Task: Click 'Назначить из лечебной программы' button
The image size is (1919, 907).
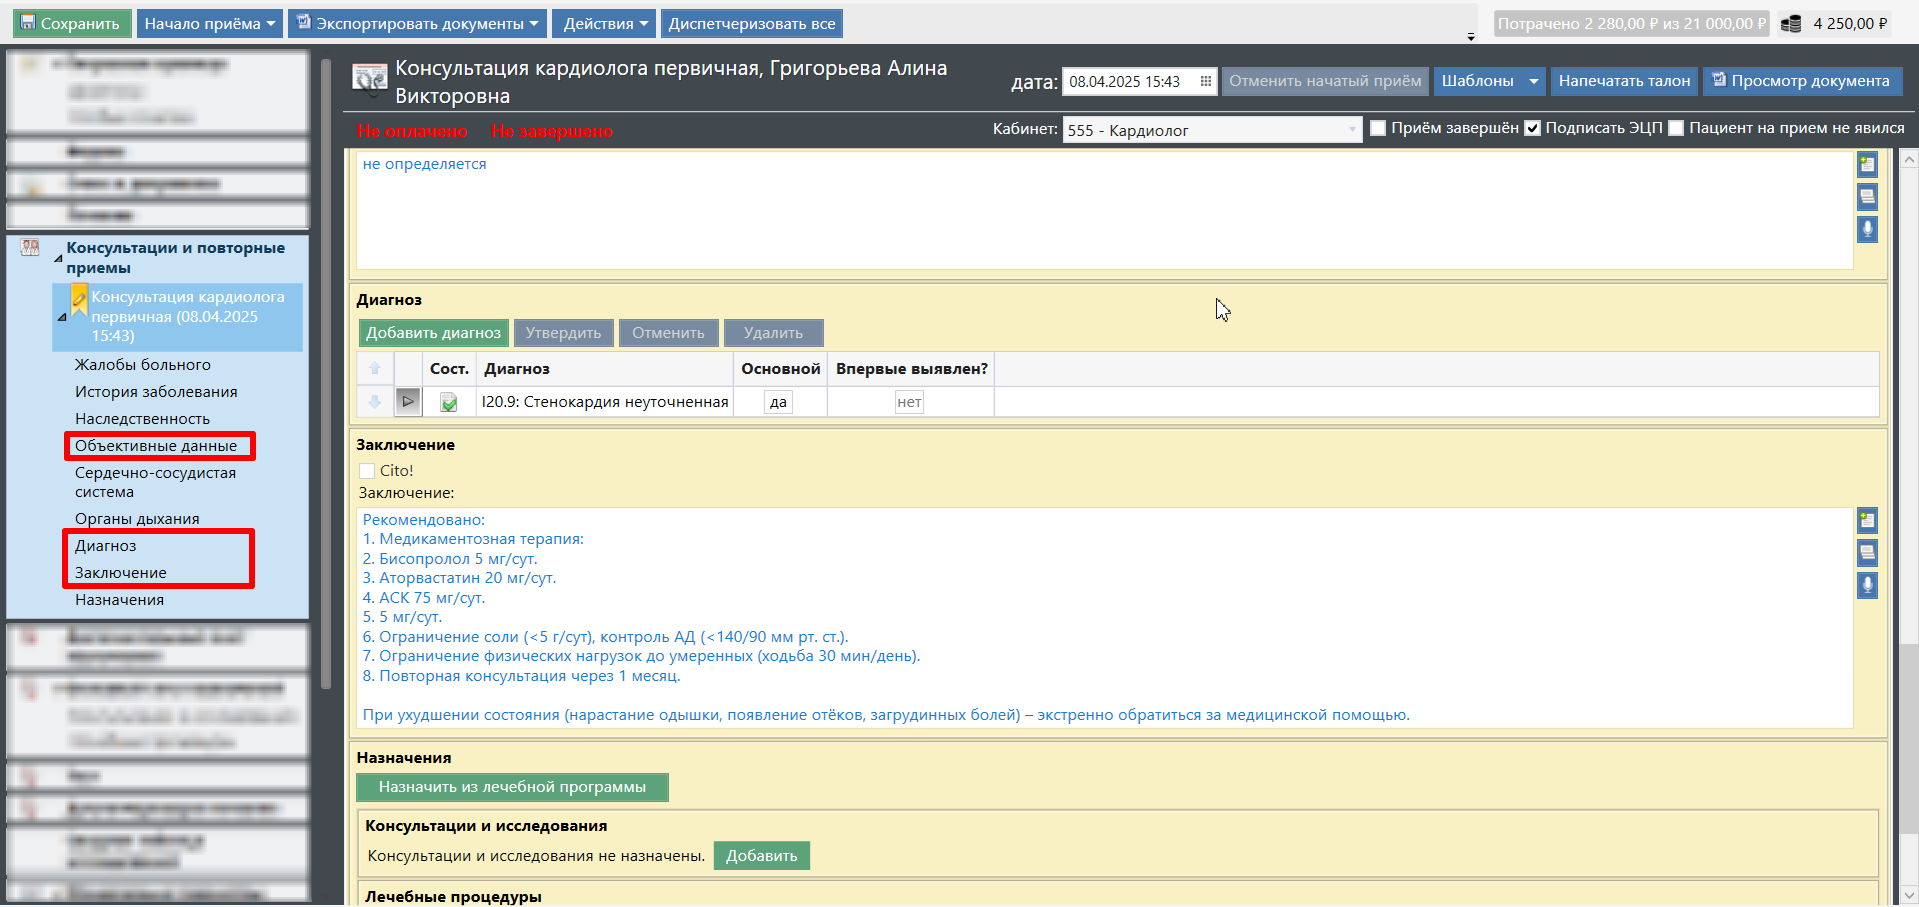Action: pyautogui.click(x=512, y=787)
